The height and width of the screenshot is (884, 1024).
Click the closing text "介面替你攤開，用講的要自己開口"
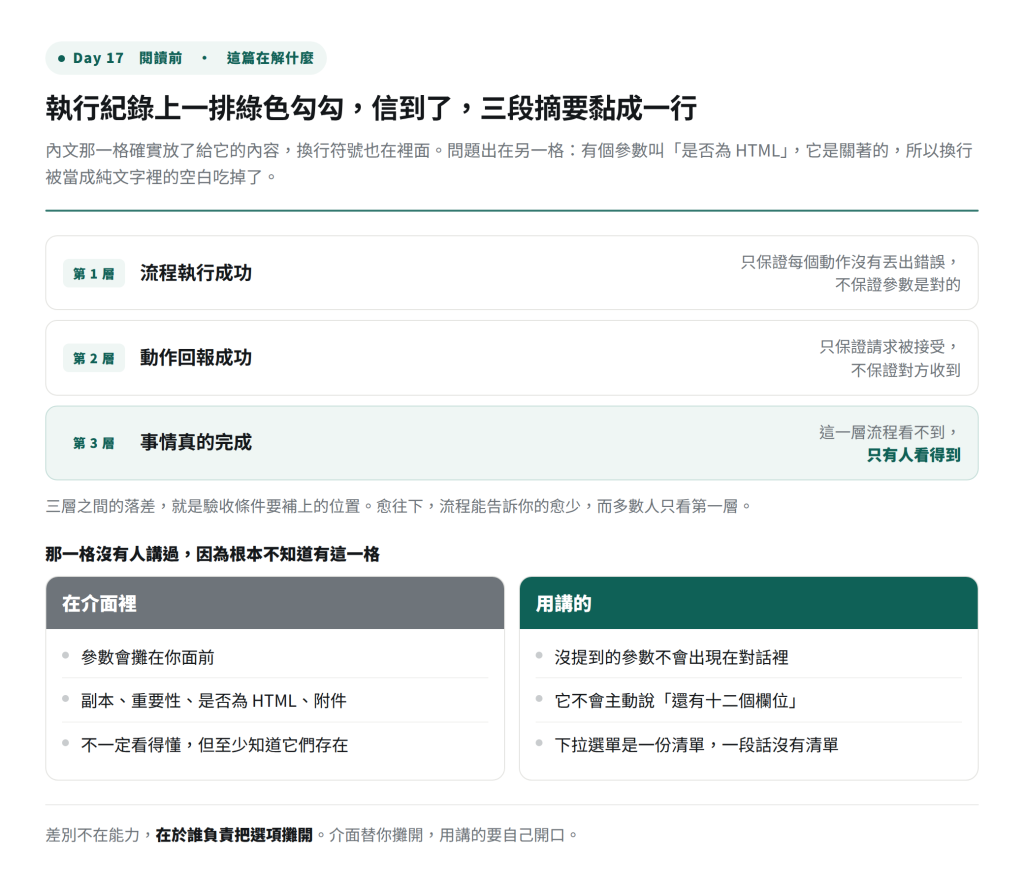(447, 835)
